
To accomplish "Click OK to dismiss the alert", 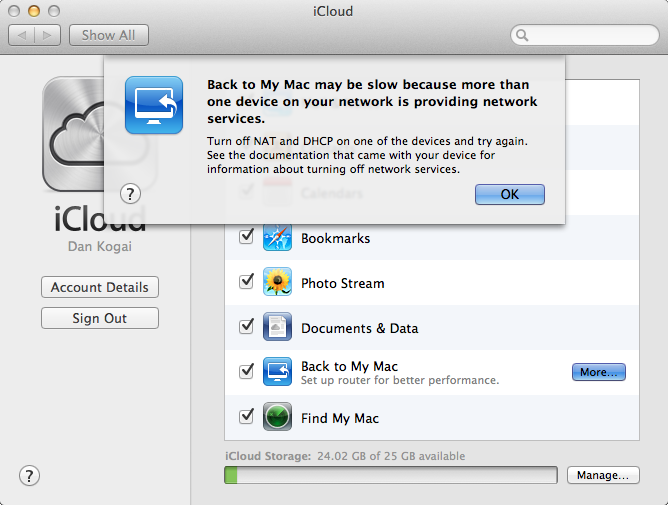I will tap(510, 194).
